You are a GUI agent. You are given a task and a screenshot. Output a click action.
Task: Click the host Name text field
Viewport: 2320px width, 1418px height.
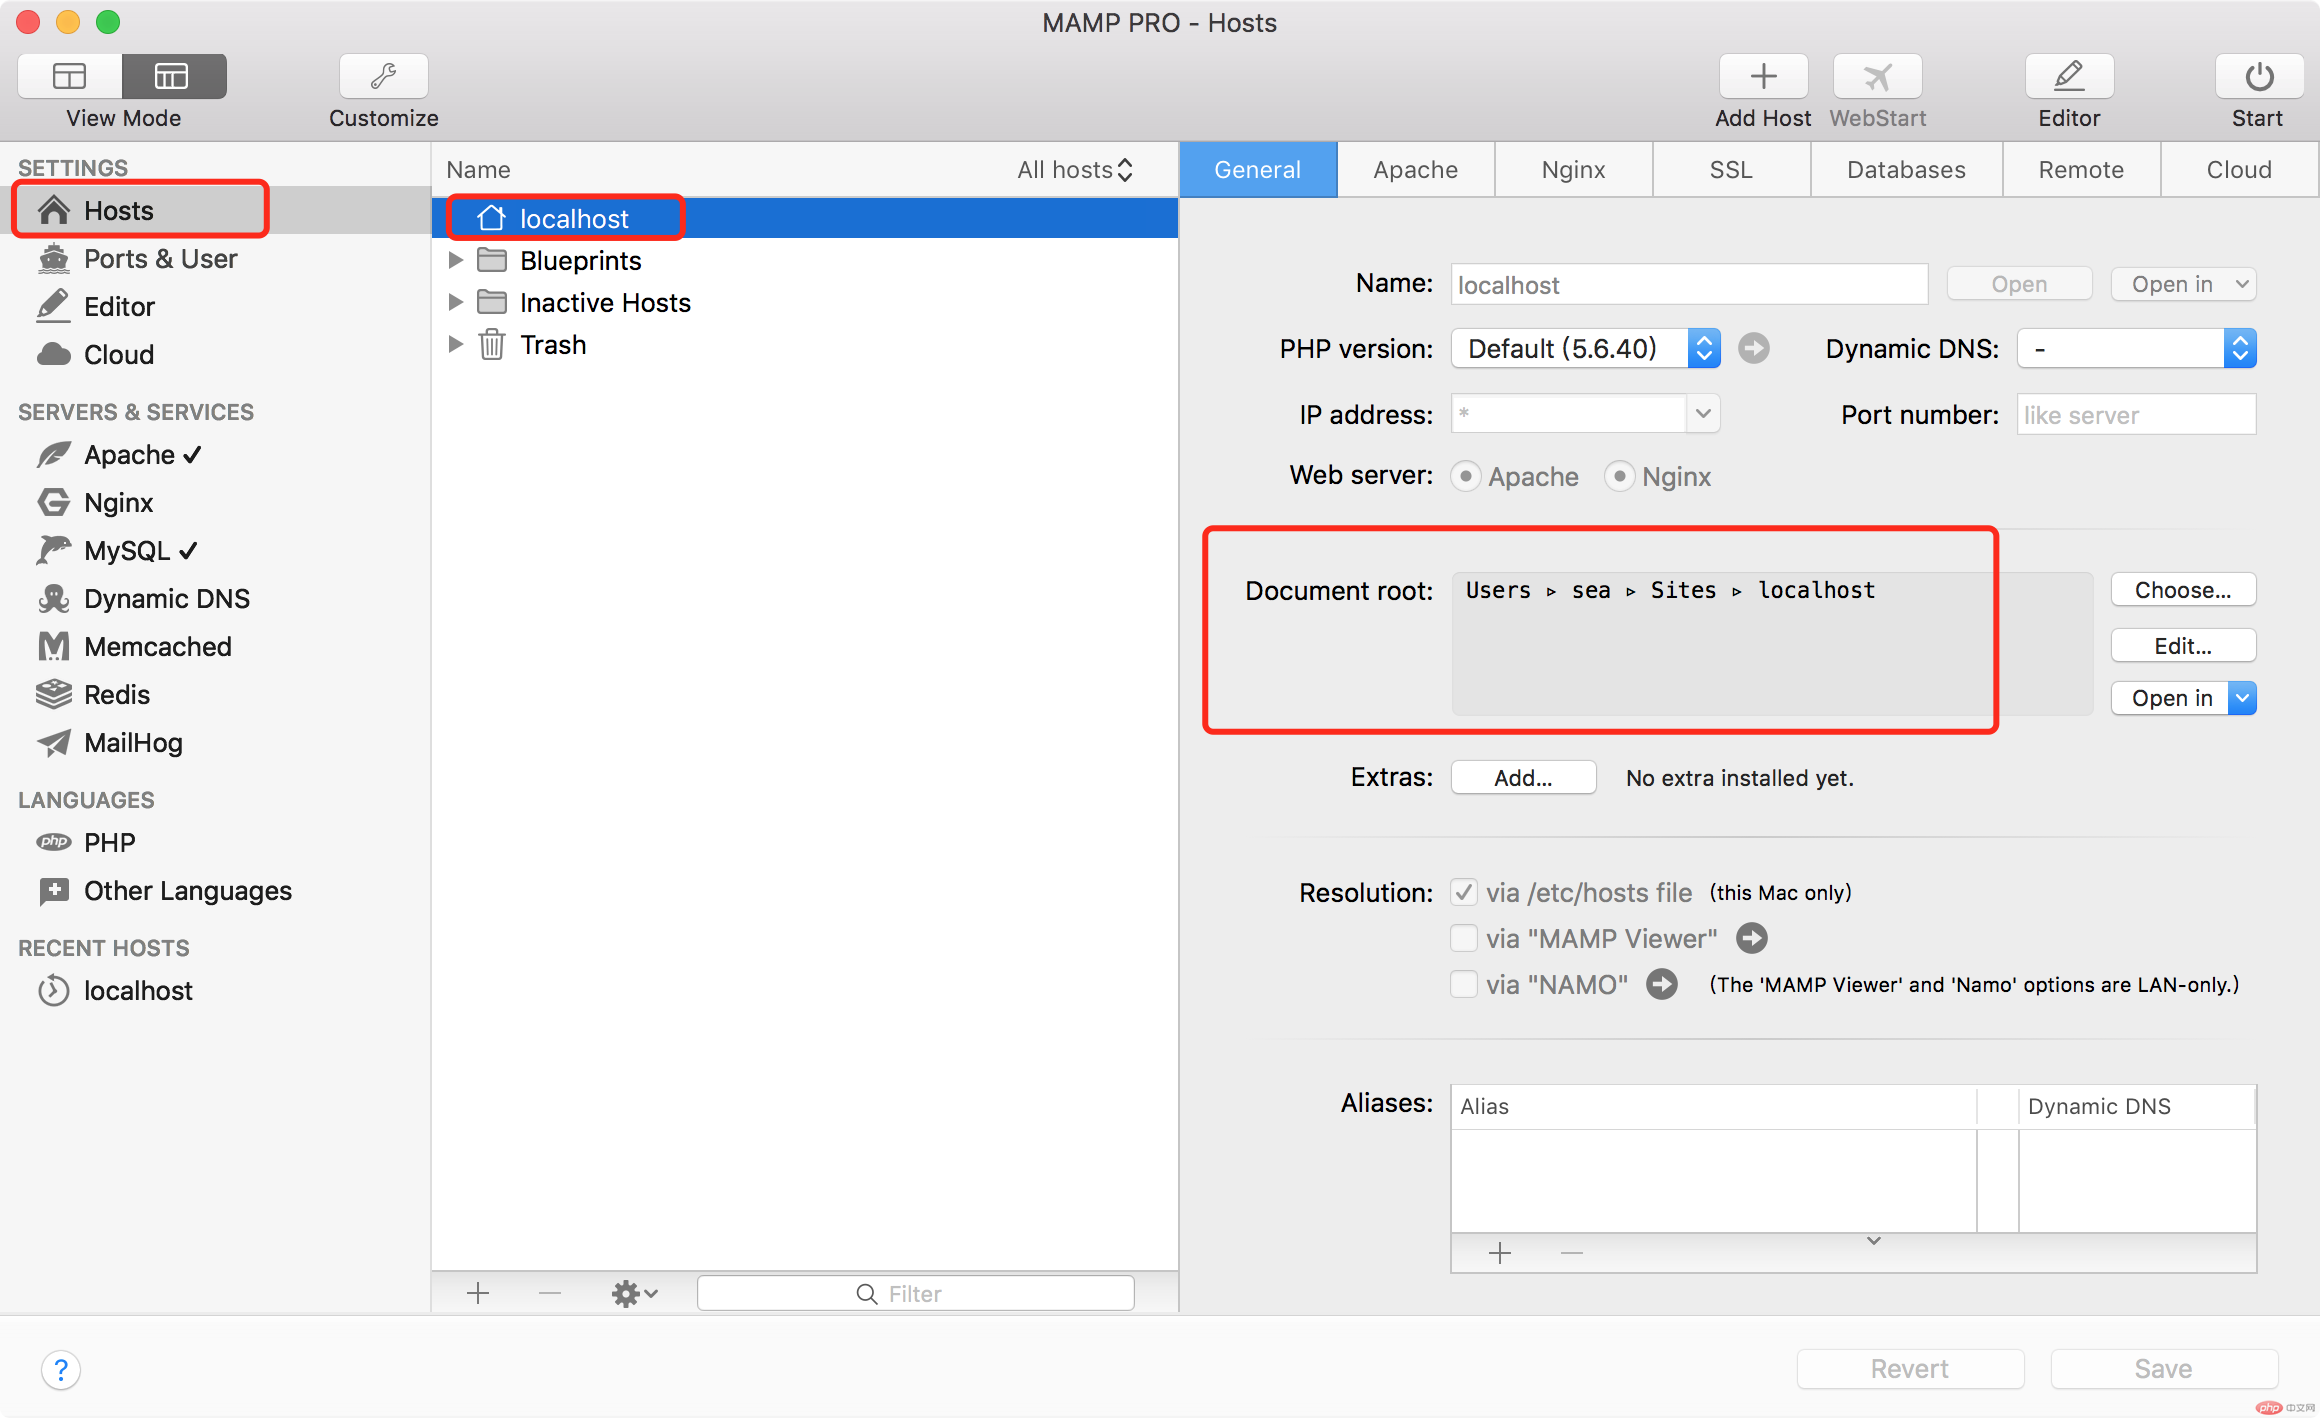click(x=1690, y=284)
